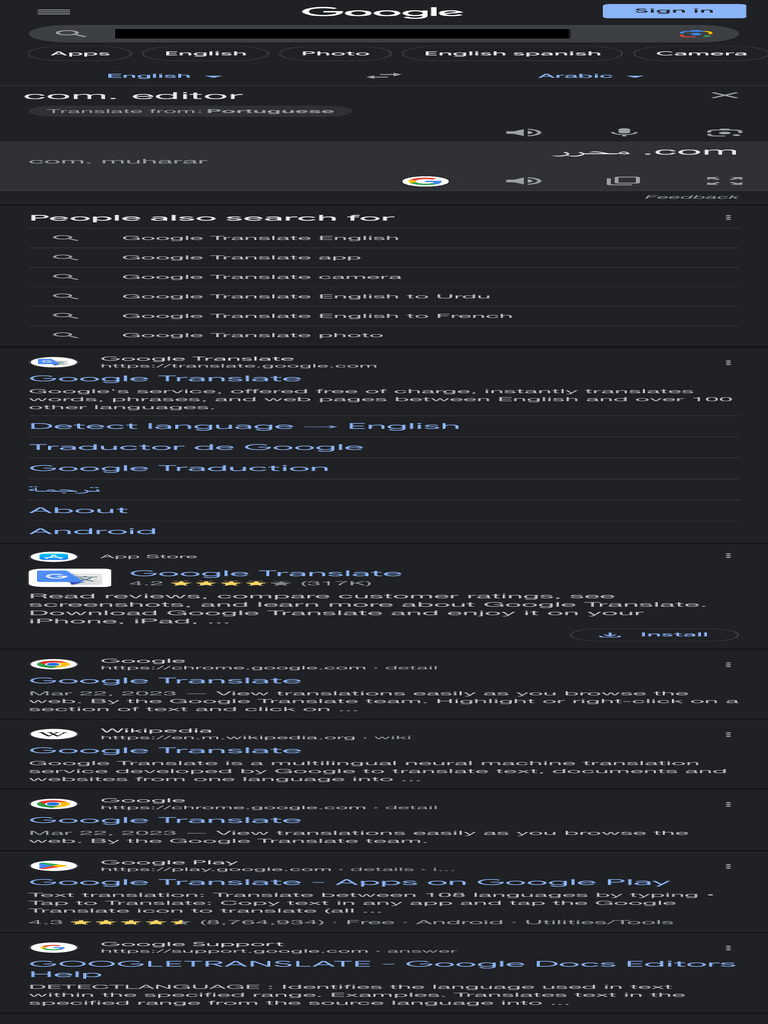The image size is (768, 1024).
Task: Open more options for App Store result
Action: pyautogui.click(x=728, y=556)
